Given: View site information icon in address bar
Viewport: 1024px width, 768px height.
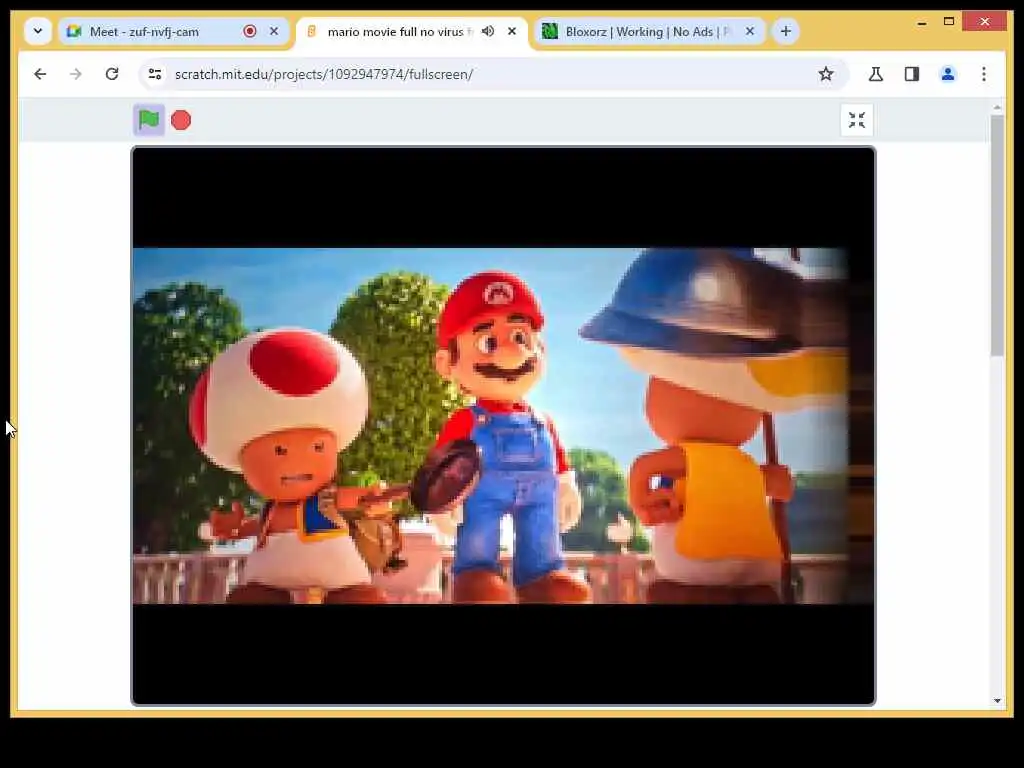Looking at the screenshot, I should pyautogui.click(x=155, y=74).
